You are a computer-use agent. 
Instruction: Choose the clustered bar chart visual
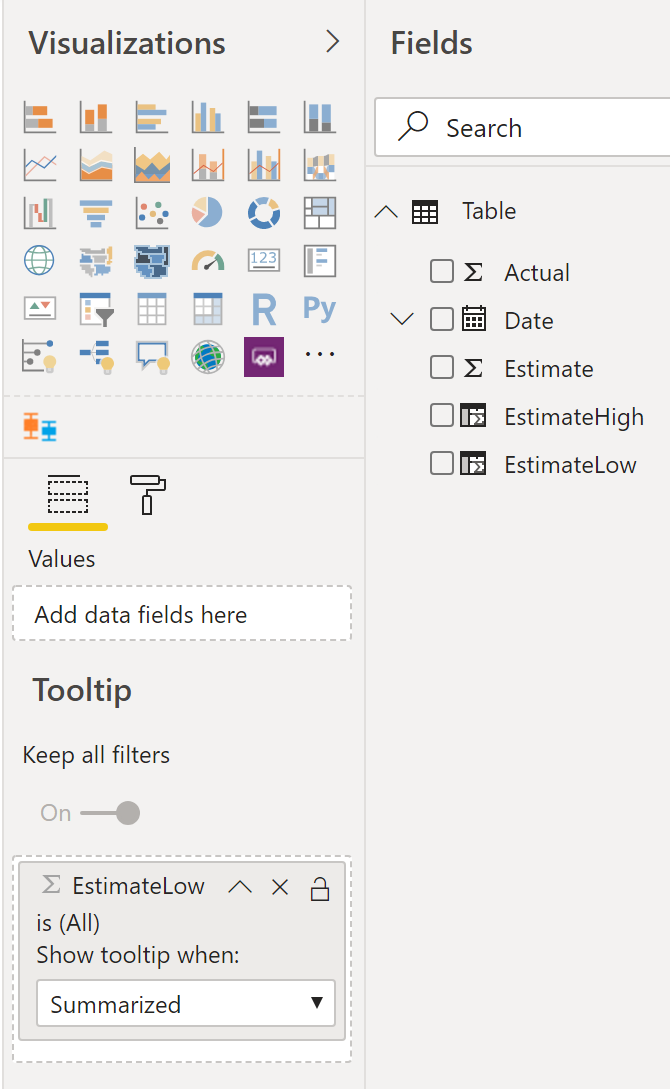[x=152, y=117]
